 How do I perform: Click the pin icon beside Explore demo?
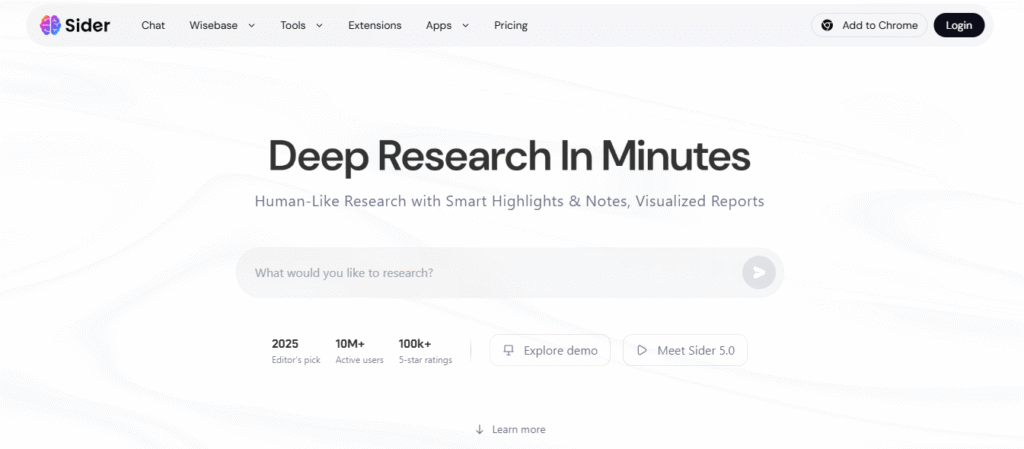[509, 350]
